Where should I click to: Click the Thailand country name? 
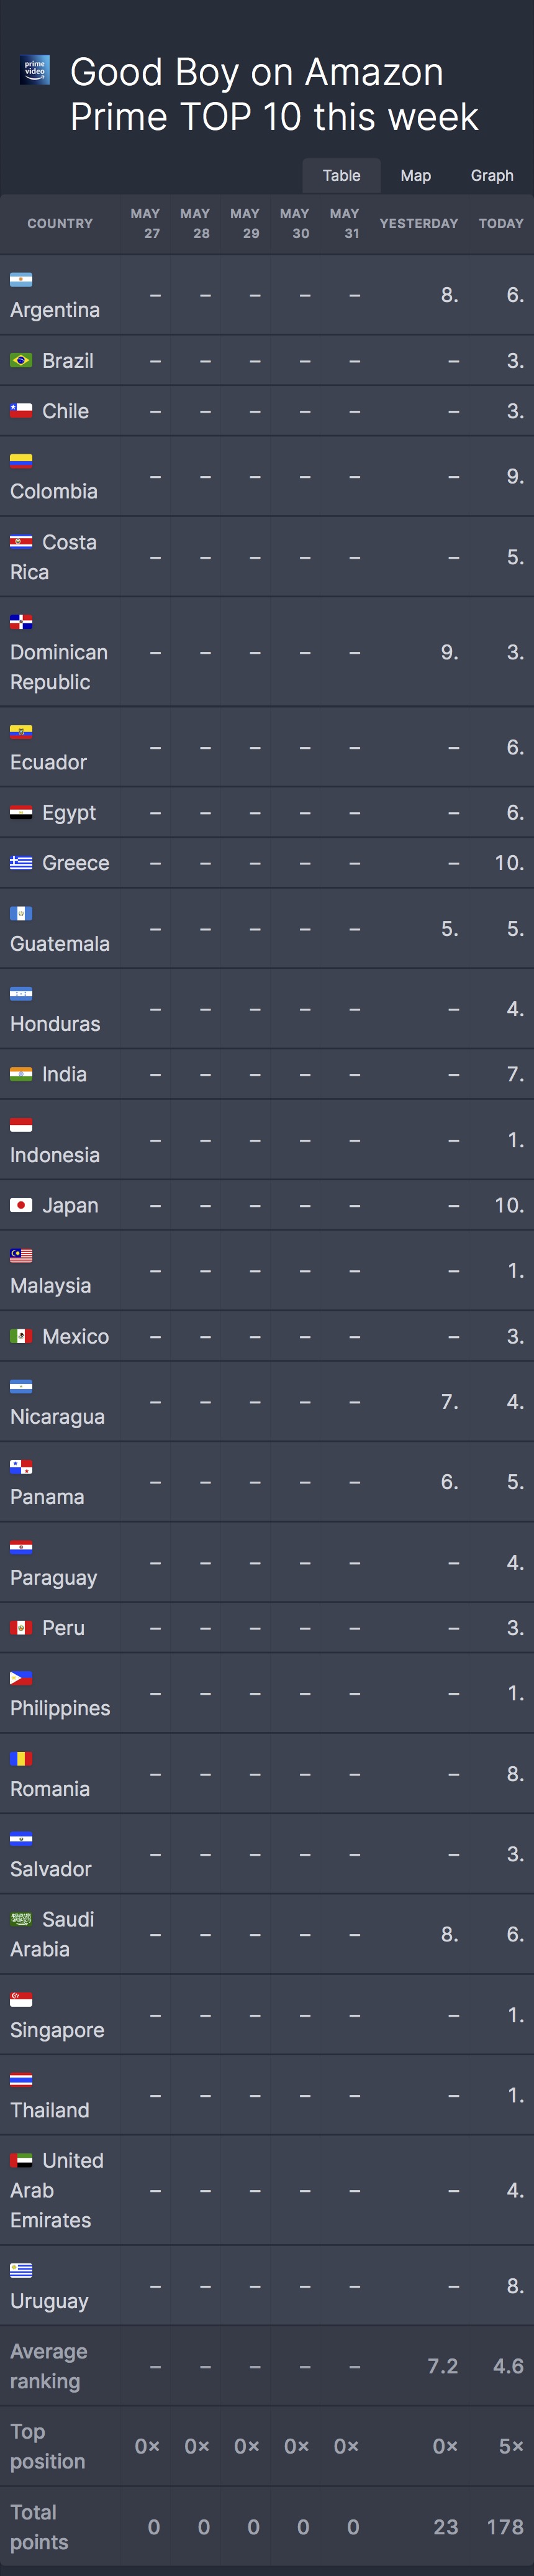[x=50, y=2110]
